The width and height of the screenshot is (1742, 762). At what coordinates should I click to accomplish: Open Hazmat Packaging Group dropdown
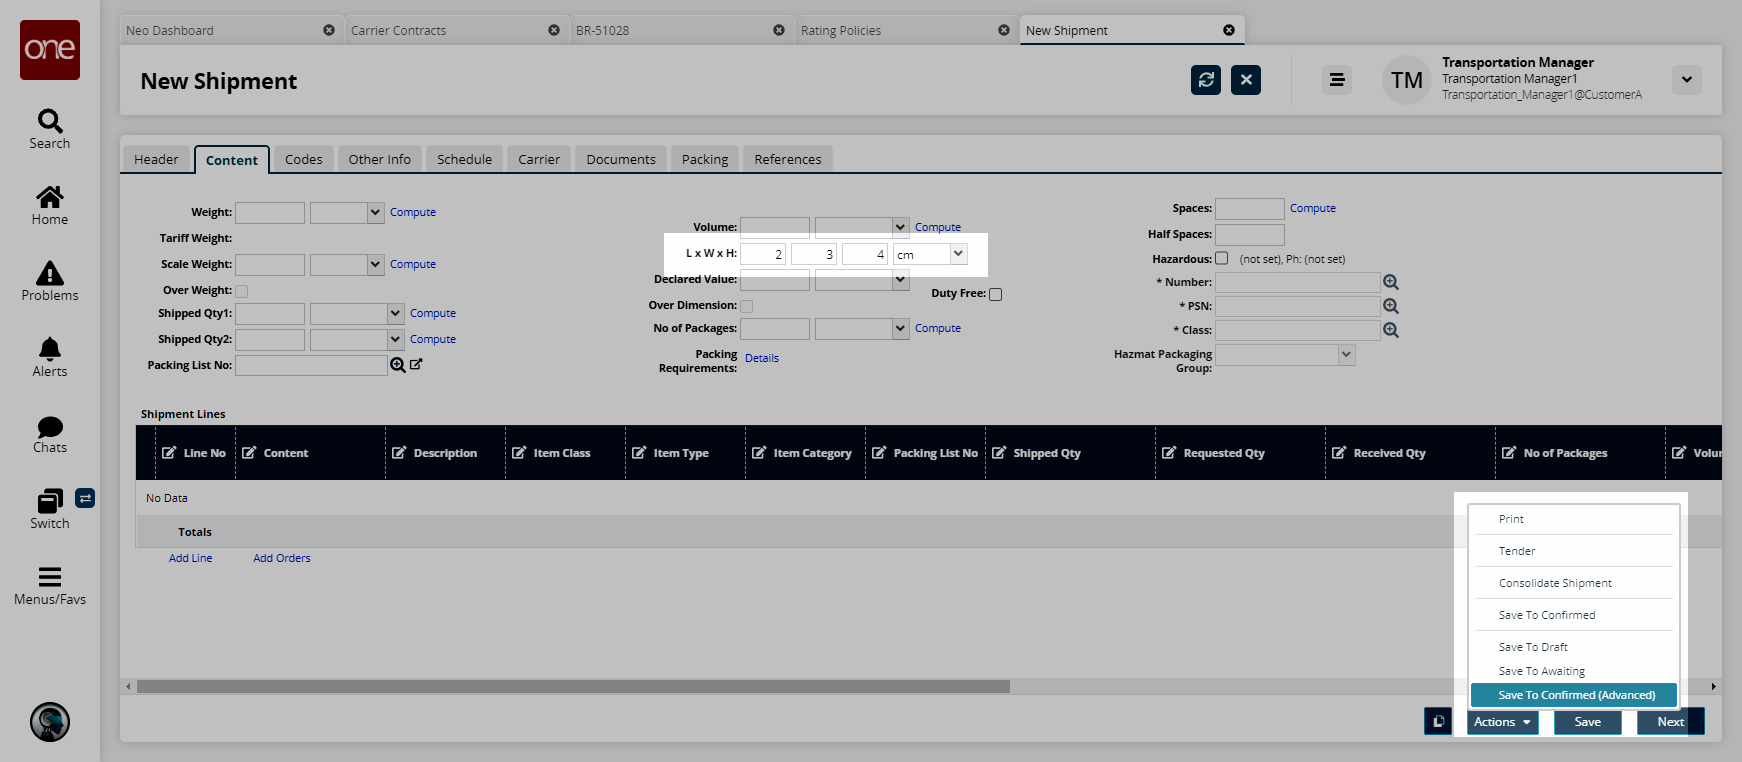point(1345,355)
